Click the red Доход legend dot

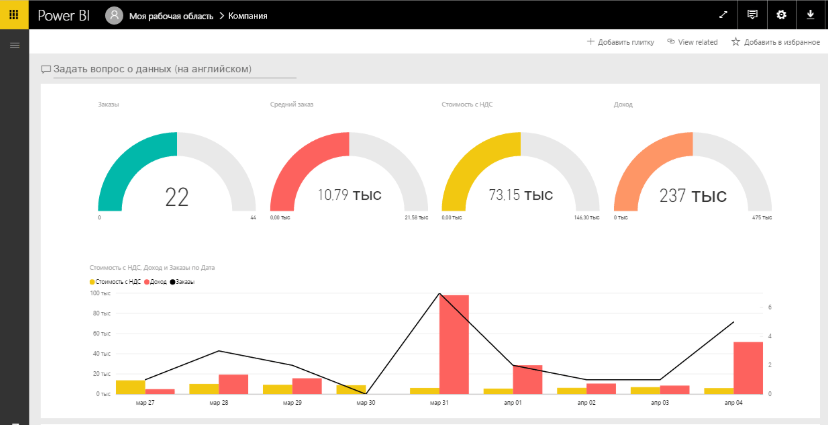pyautogui.click(x=146, y=282)
